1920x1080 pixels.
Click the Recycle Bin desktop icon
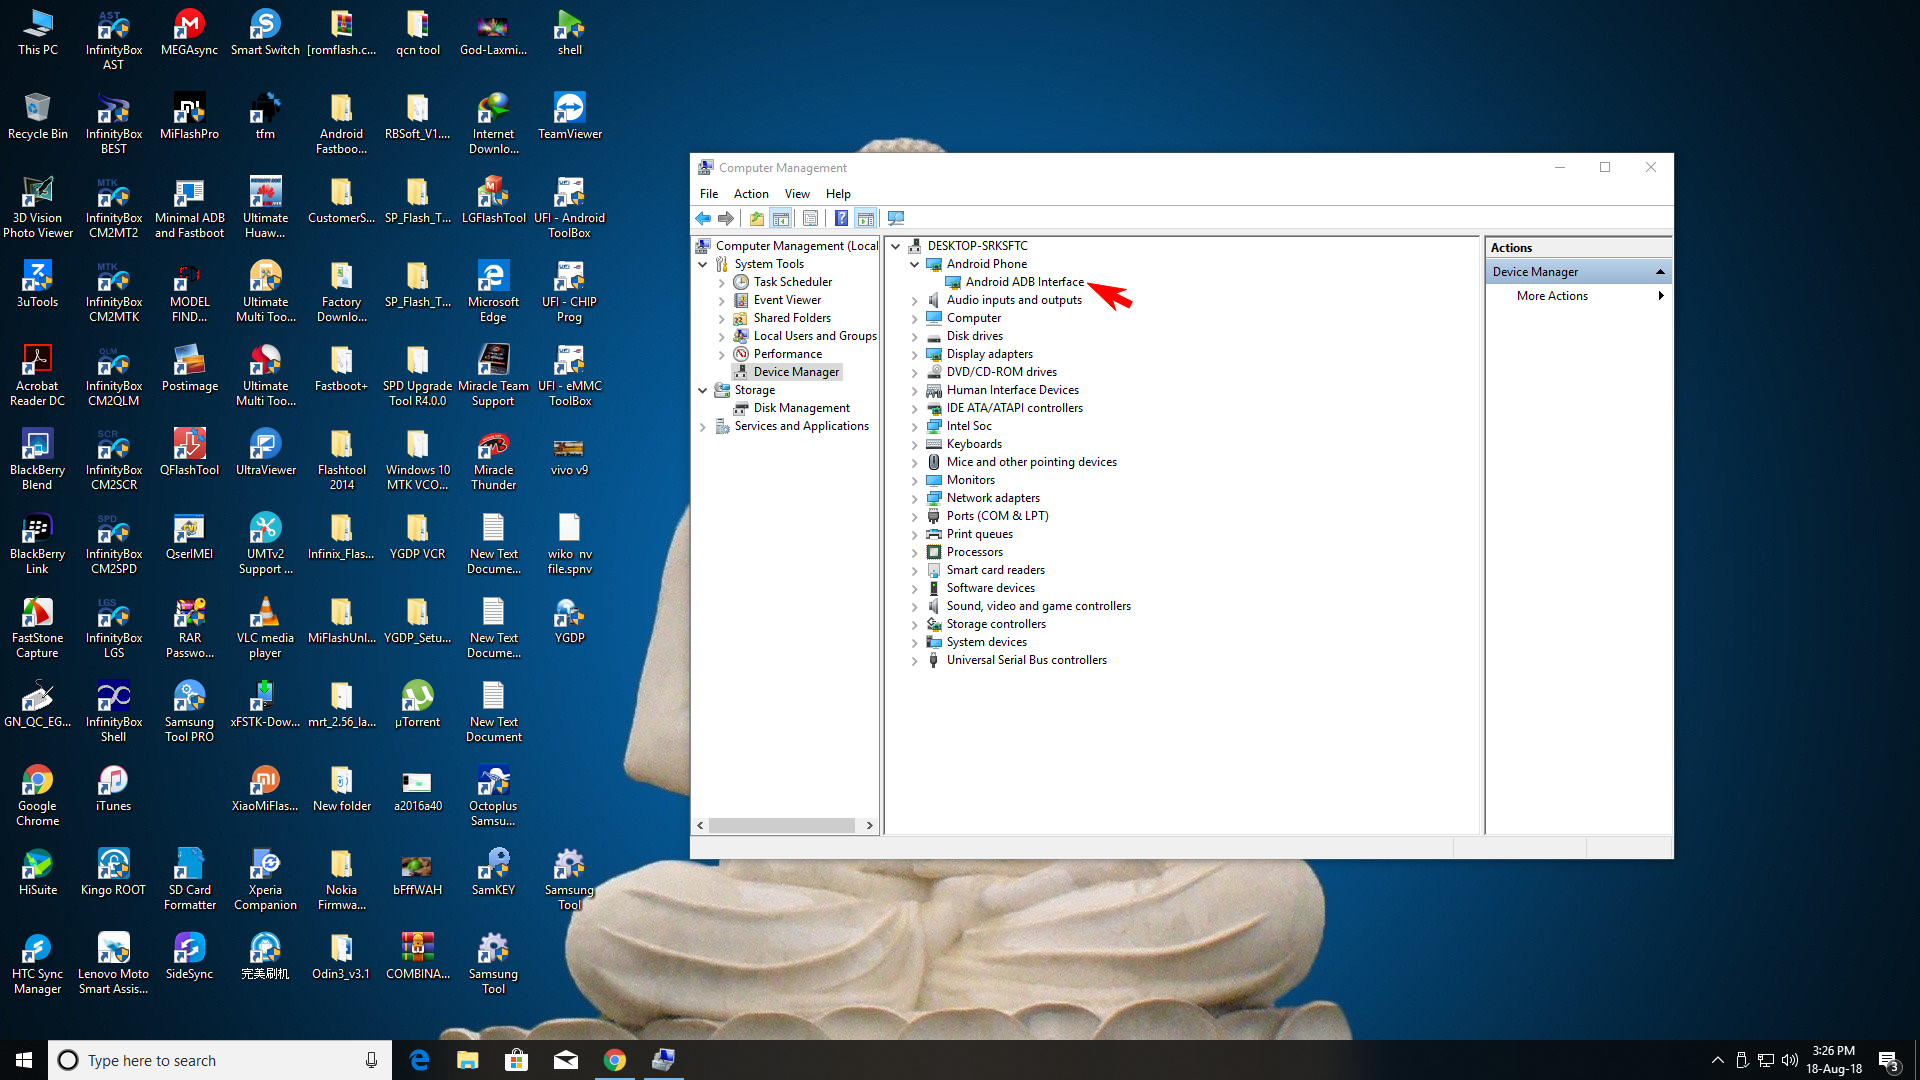pyautogui.click(x=38, y=116)
